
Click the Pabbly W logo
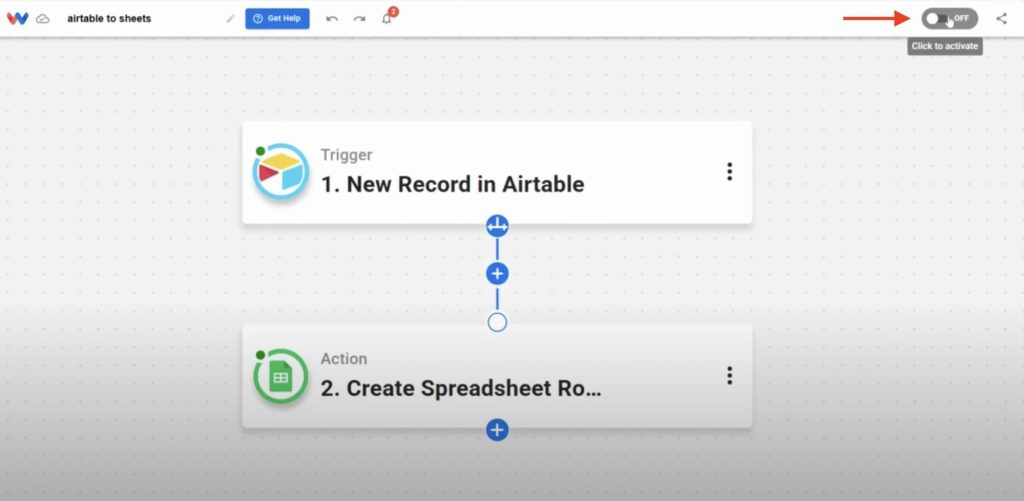[18, 18]
